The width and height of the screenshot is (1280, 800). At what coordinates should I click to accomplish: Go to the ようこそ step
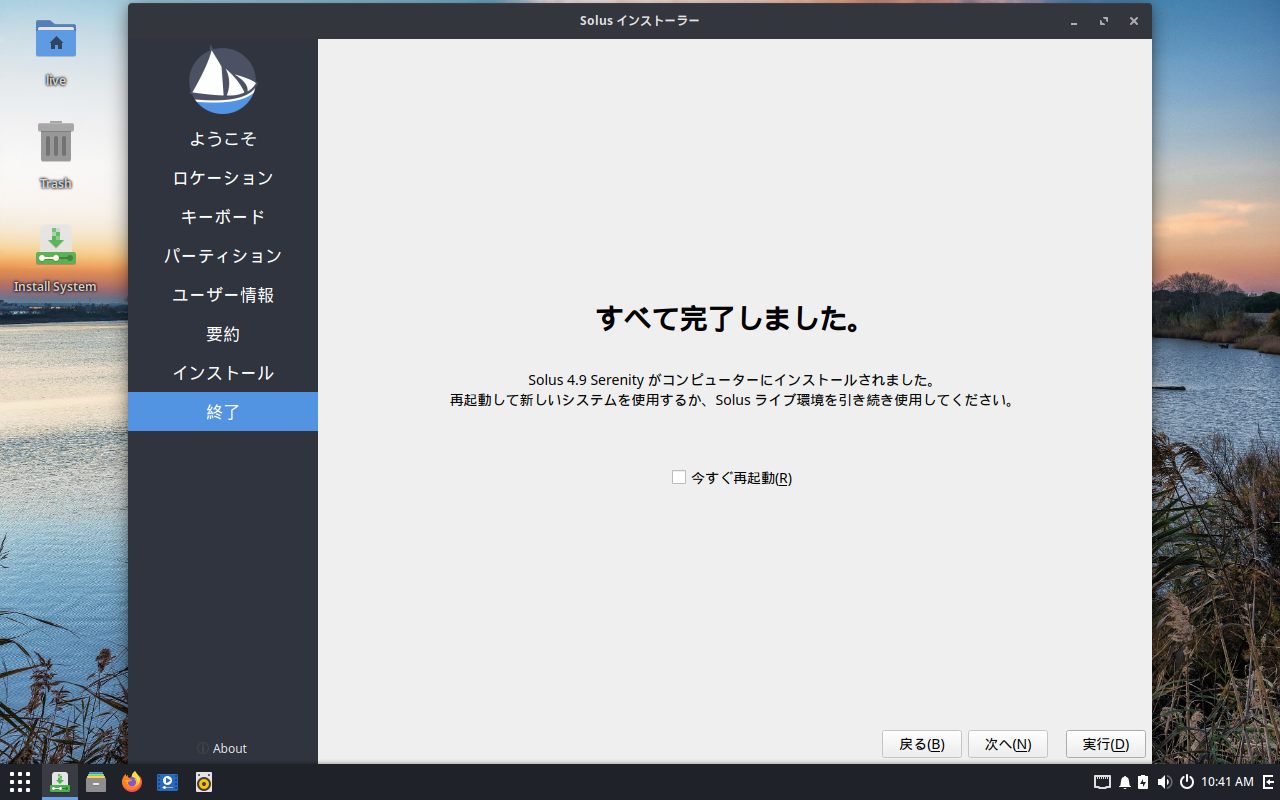(223, 139)
